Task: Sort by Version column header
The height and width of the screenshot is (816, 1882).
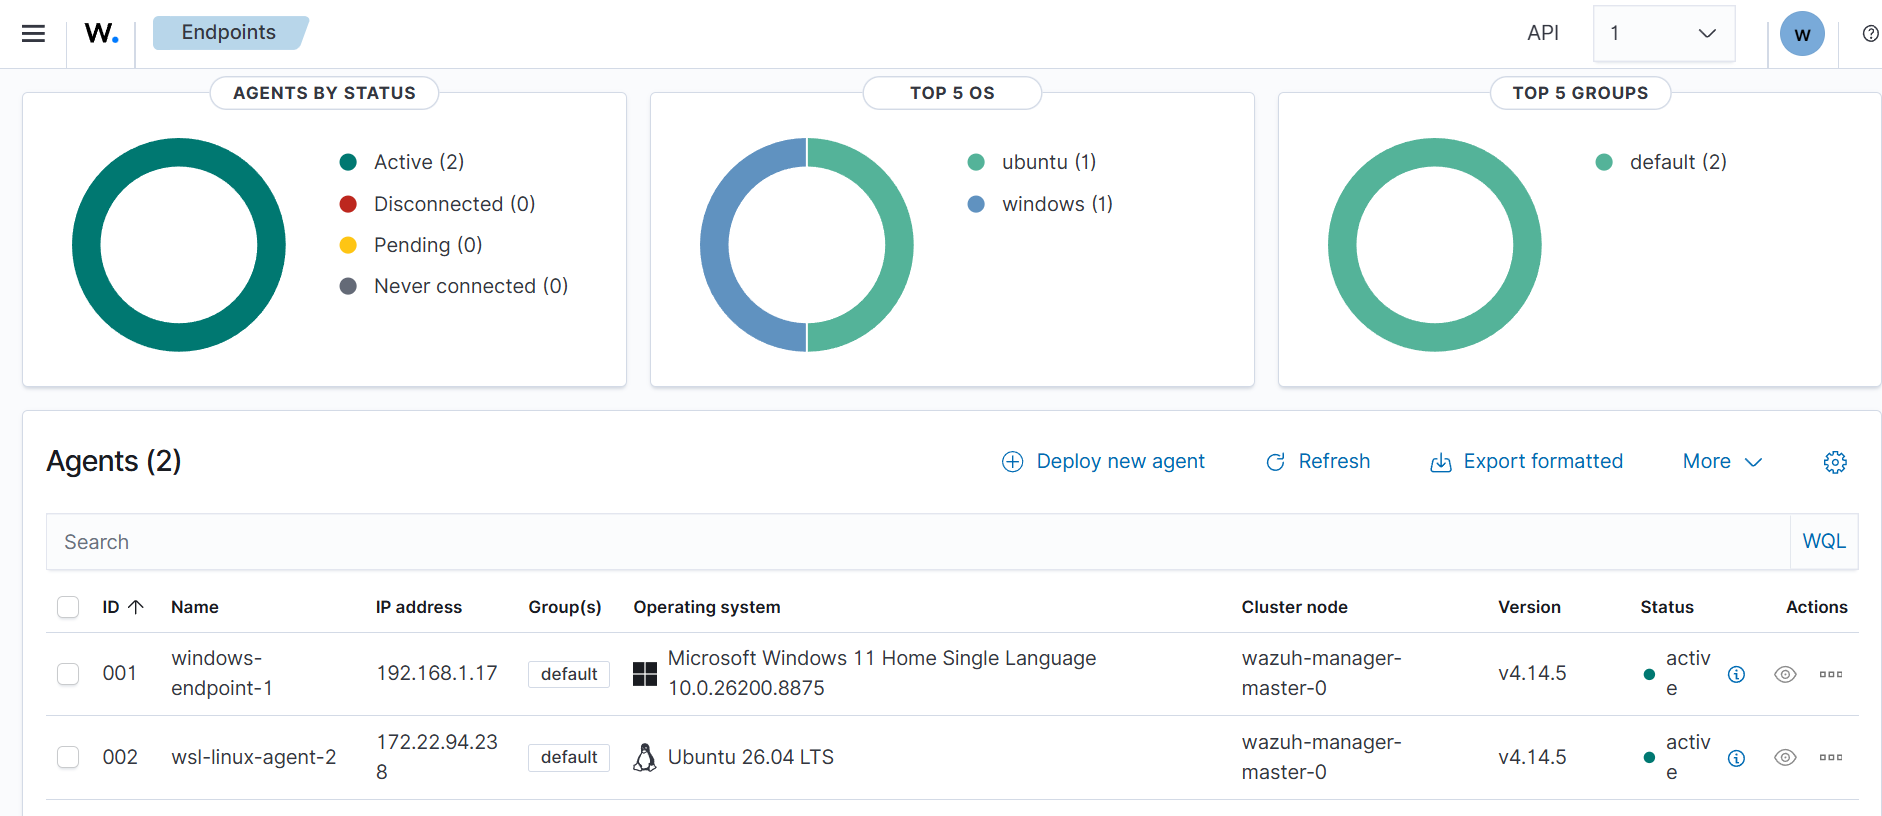Action: click(1529, 607)
